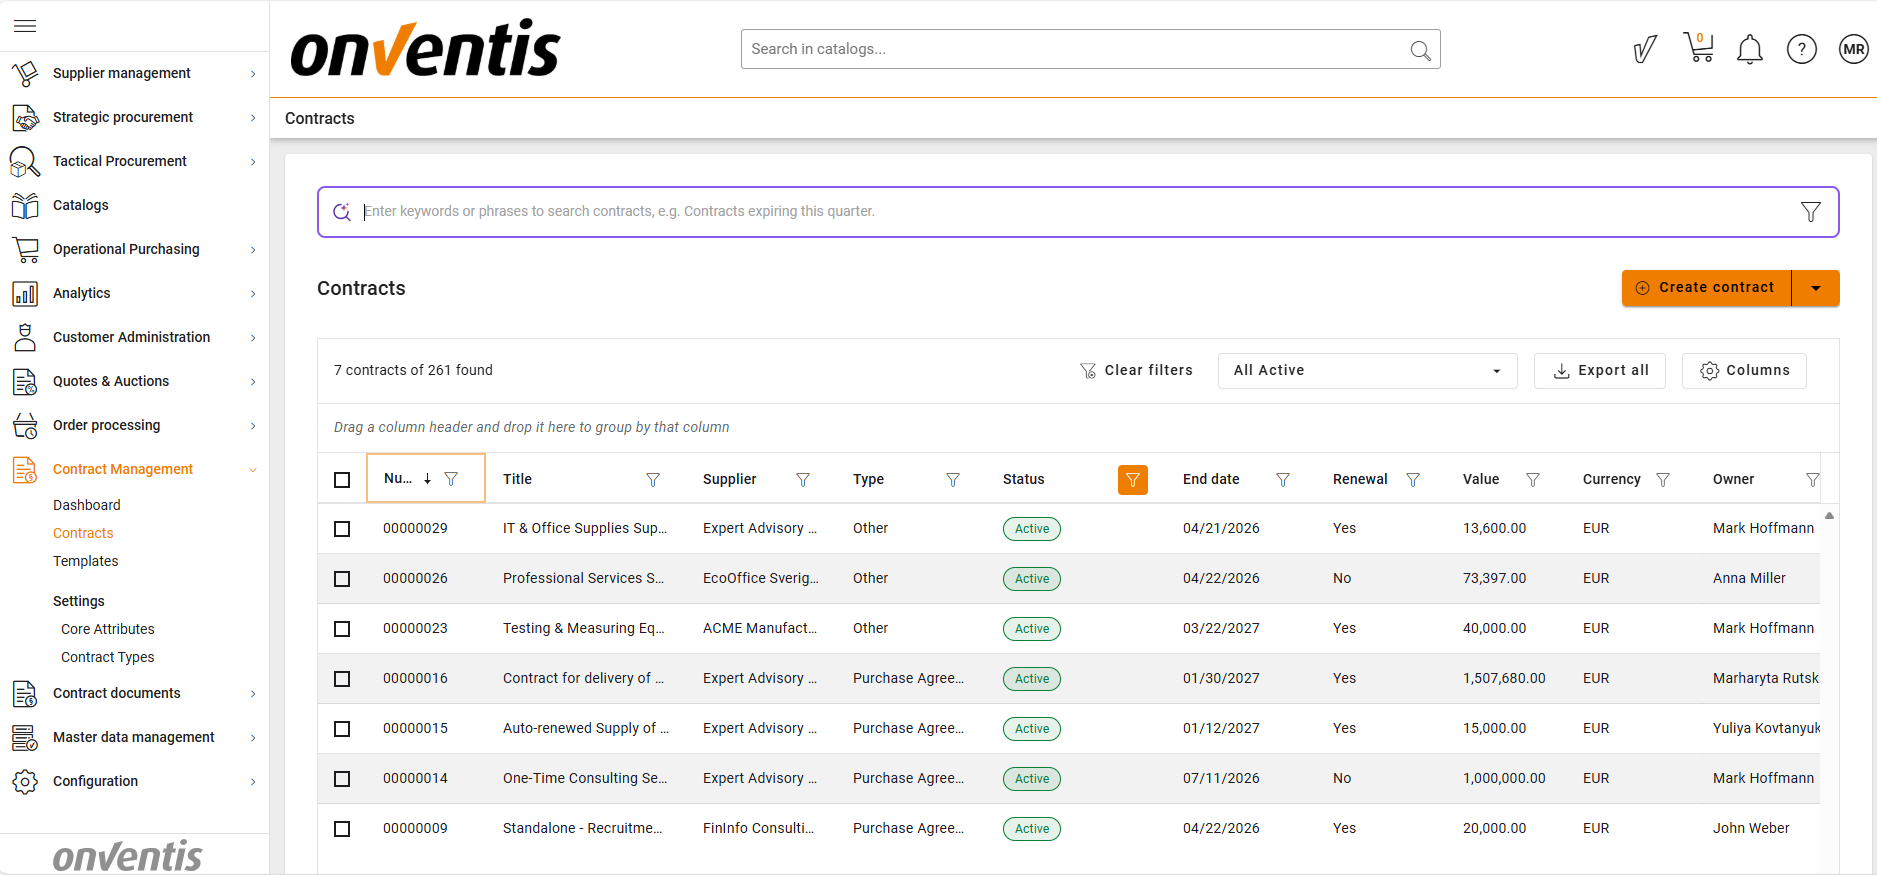Go to Contract Management Dashboard
This screenshot has width=1877, height=875.
point(87,505)
